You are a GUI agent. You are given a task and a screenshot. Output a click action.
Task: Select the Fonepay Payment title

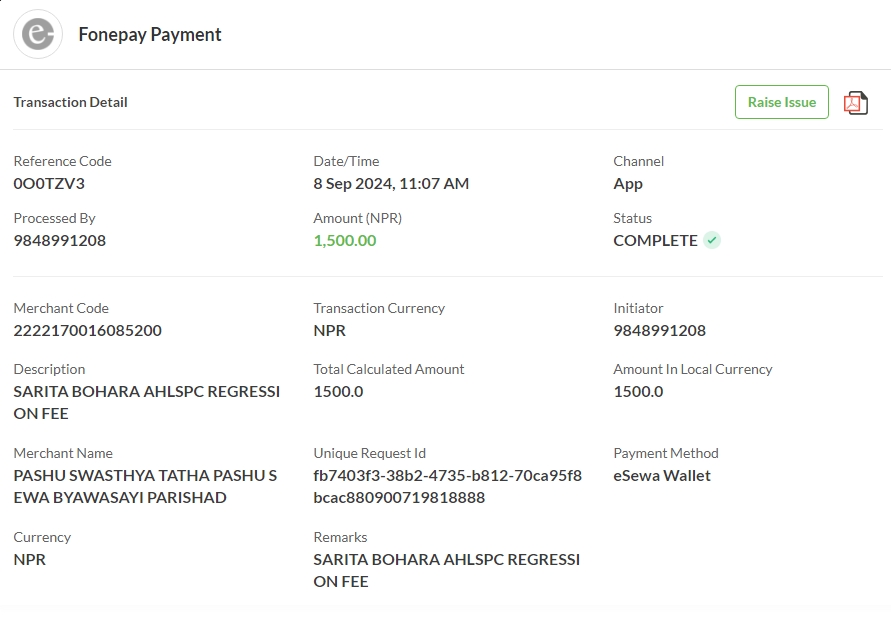click(x=150, y=35)
